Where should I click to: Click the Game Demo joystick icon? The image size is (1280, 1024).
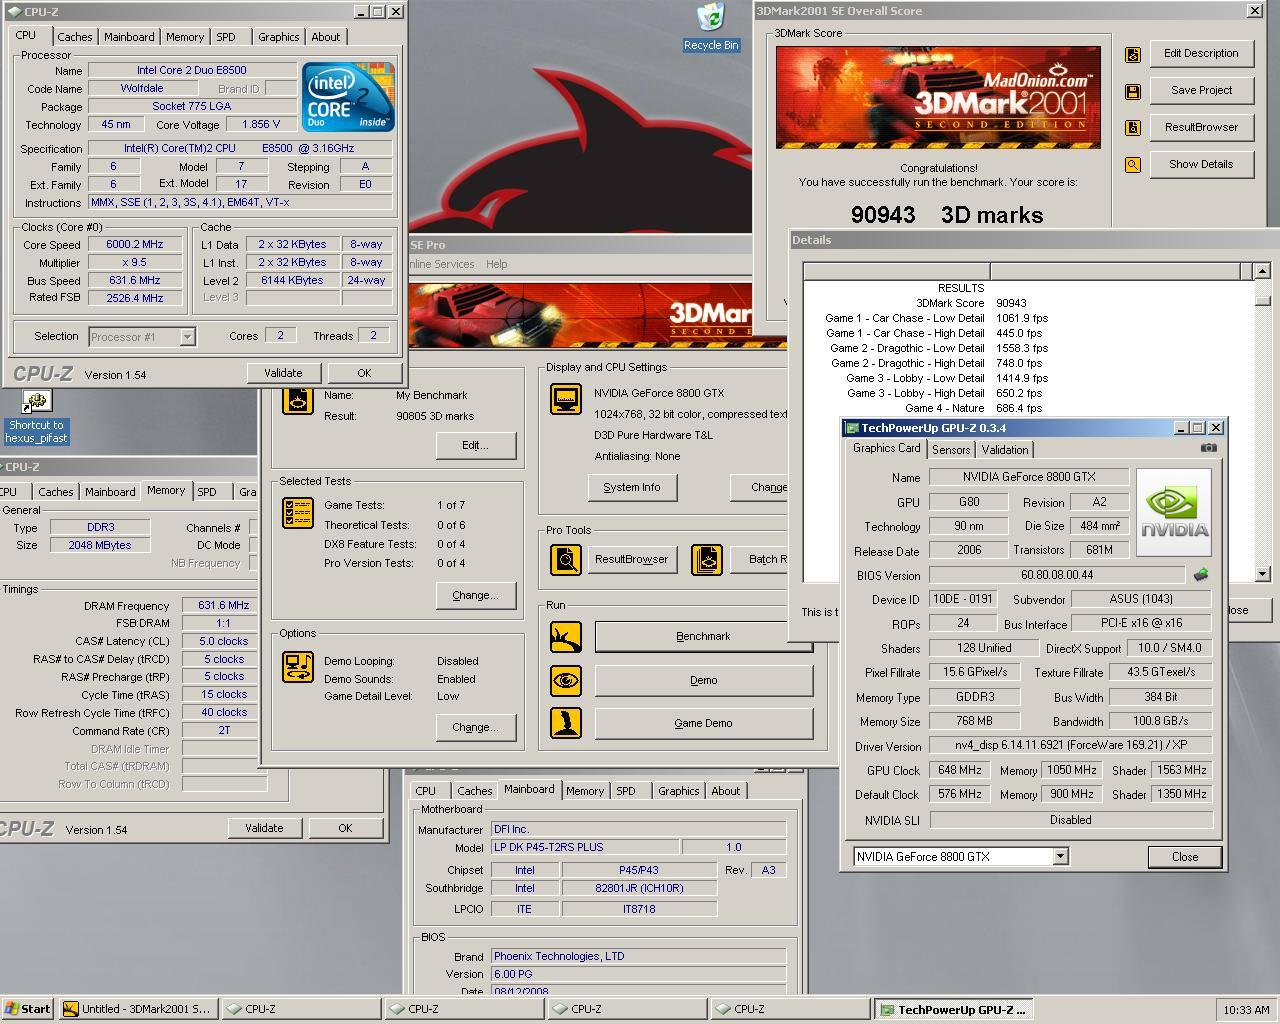coord(566,723)
